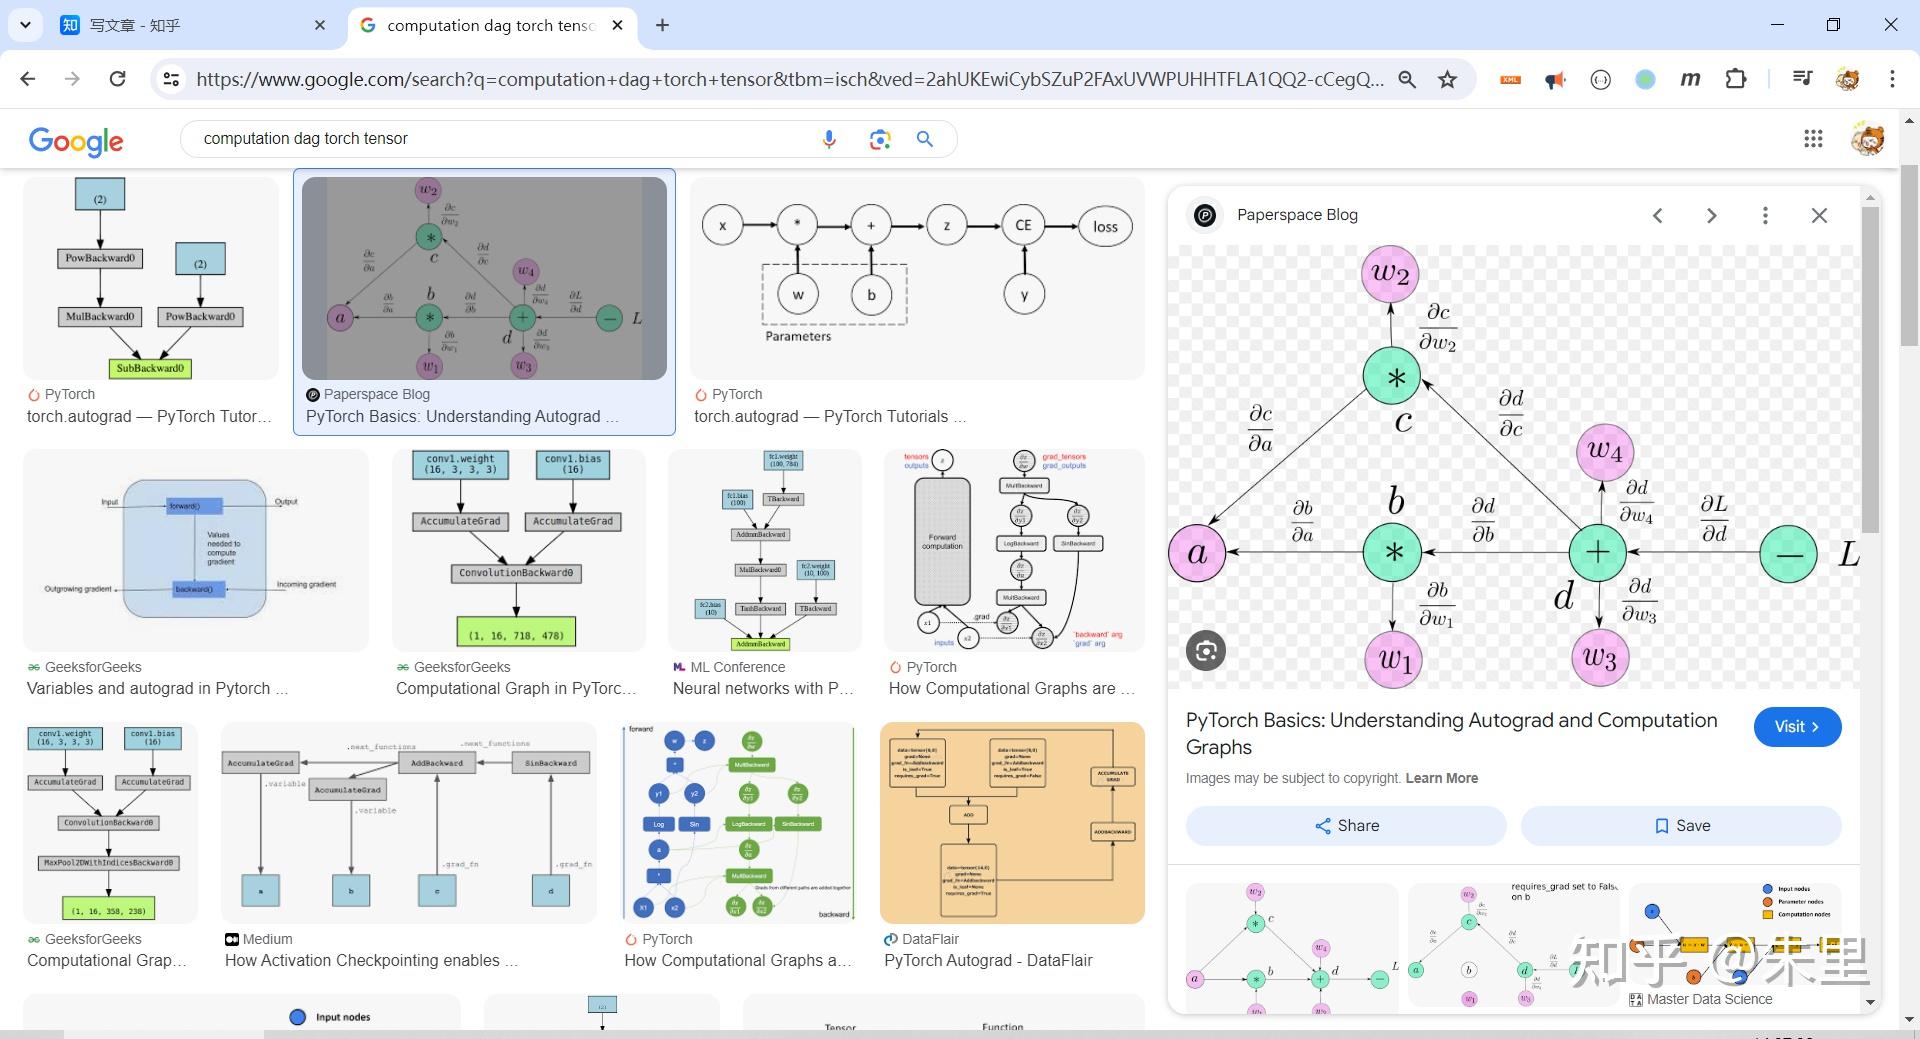Open PyTorch Basics: Understanding Autograd preview title
1920x1039 pixels.
click(1451, 733)
